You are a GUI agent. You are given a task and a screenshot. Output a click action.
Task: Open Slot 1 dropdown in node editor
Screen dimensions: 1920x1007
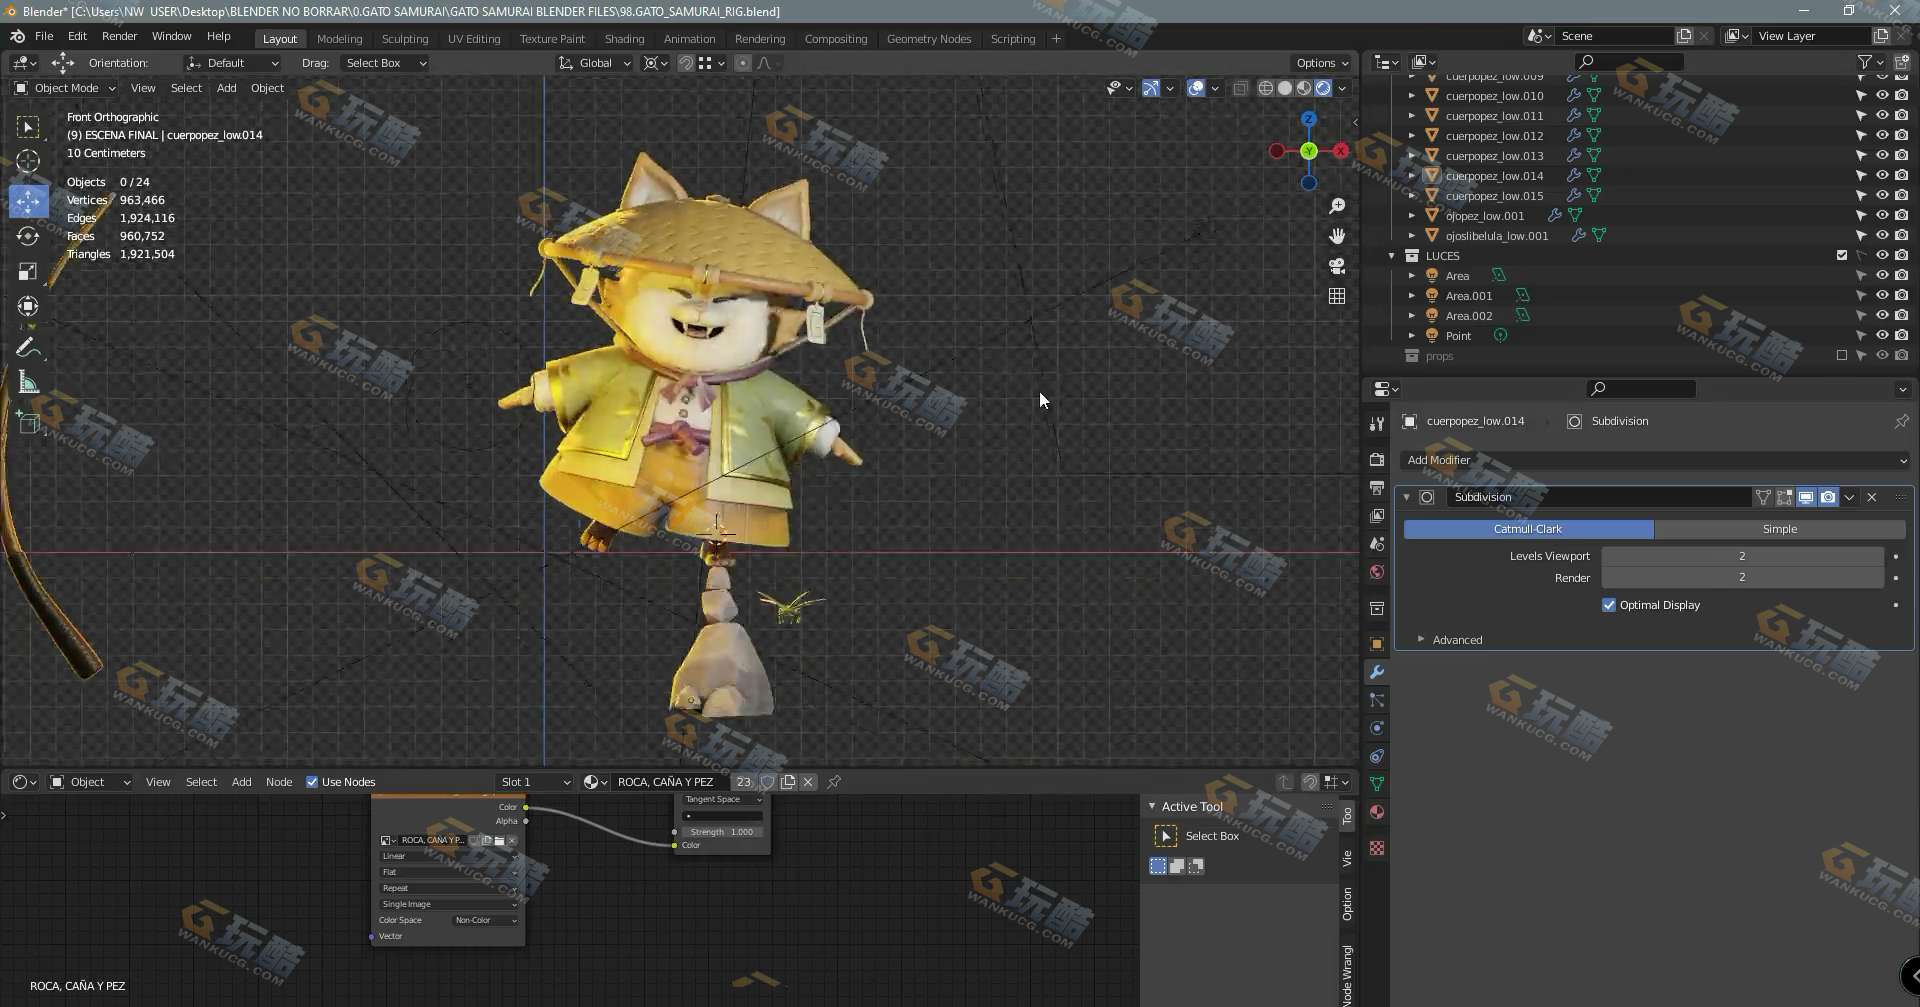click(x=535, y=782)
